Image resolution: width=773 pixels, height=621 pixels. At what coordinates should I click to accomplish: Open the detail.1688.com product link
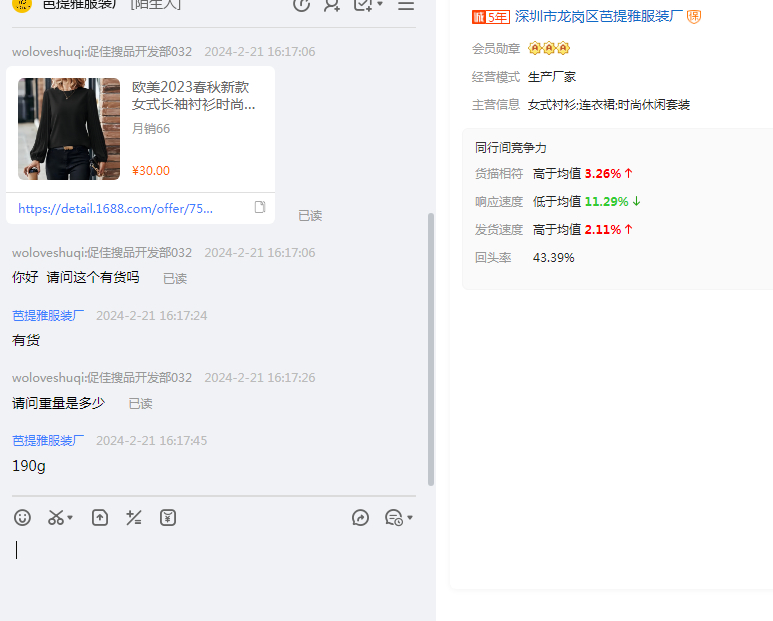coord(116,208)
